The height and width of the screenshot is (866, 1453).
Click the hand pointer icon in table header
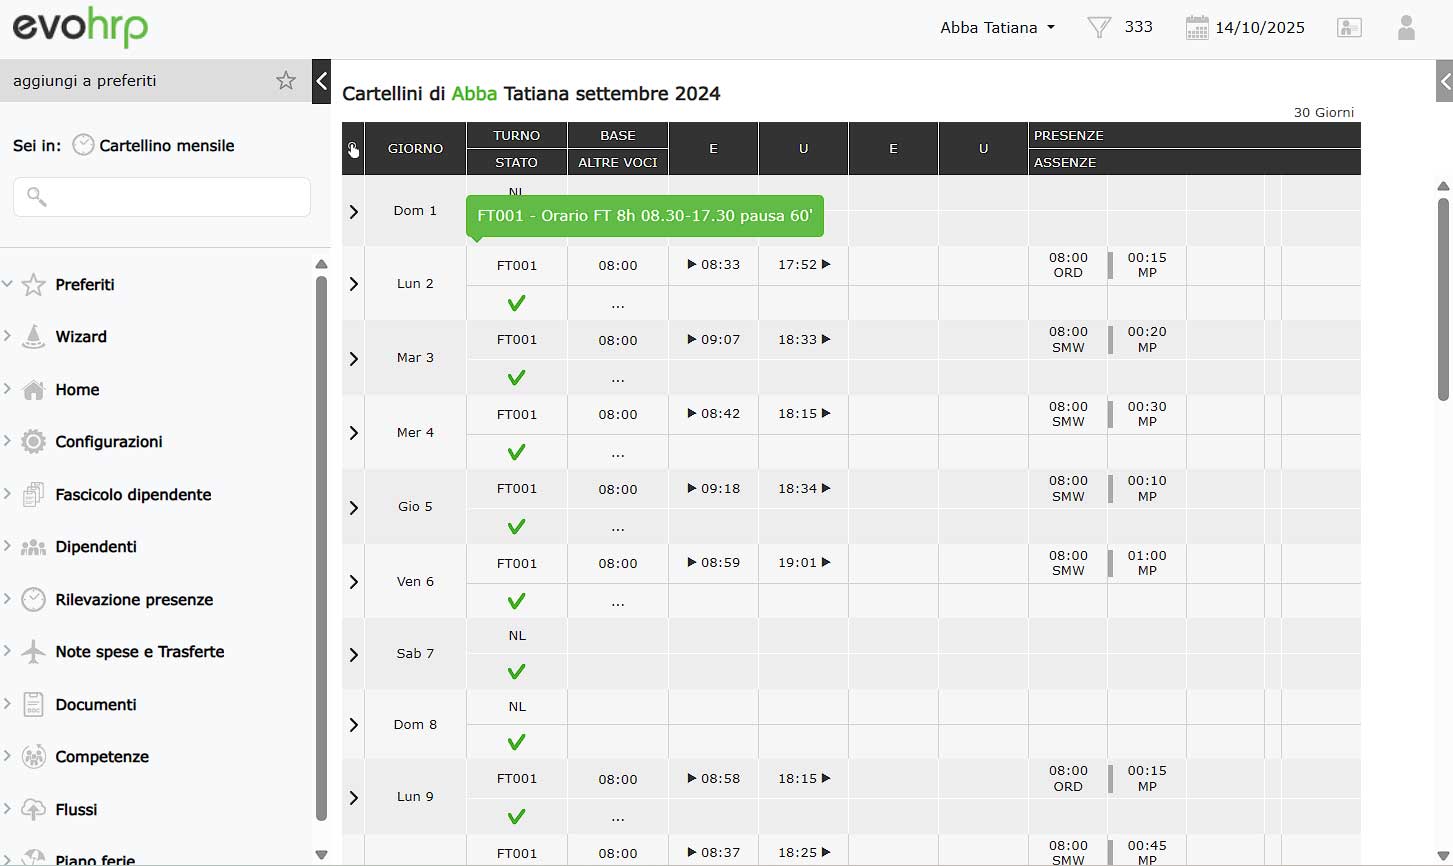click(353, 149)
